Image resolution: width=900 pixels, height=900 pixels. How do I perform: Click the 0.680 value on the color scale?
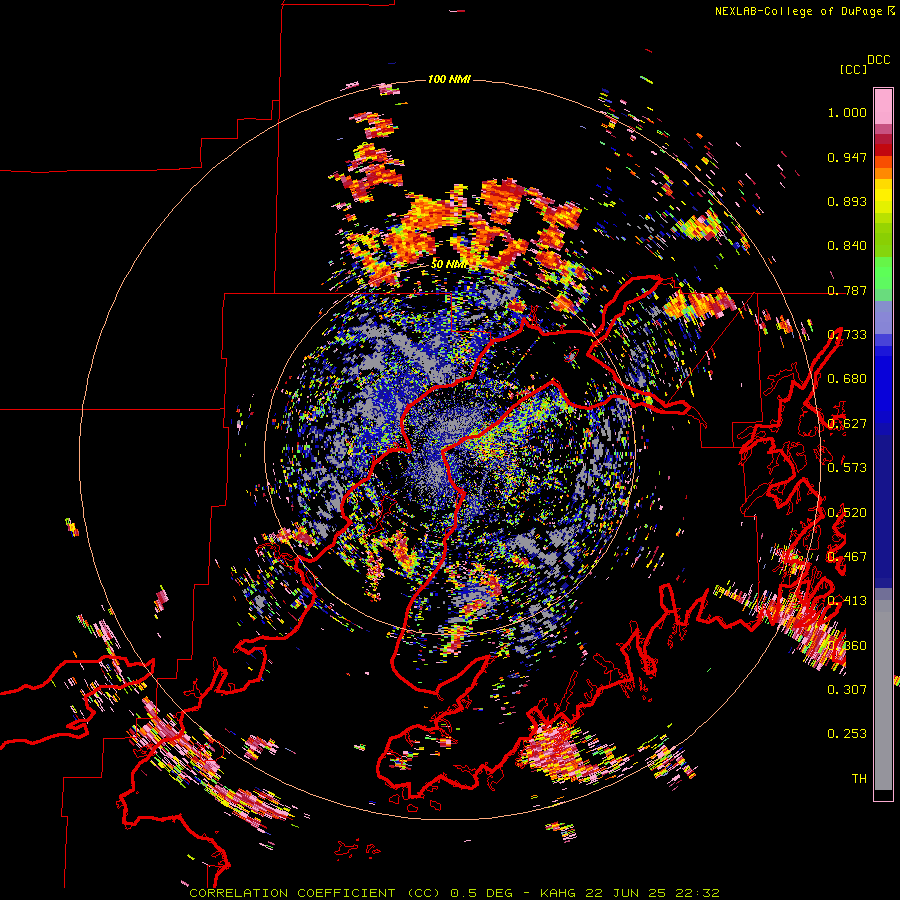pos(847,379)
